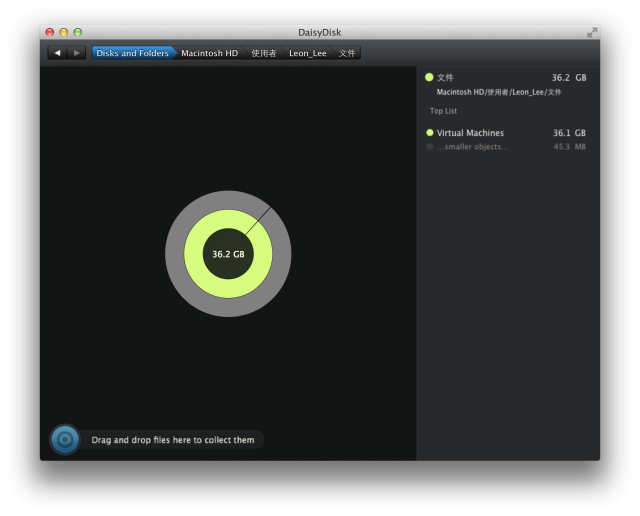Click the gray dot beside smaller objects
Image resolution: width=640 pixels, height=516 pixels.
[x=430, y=147]
